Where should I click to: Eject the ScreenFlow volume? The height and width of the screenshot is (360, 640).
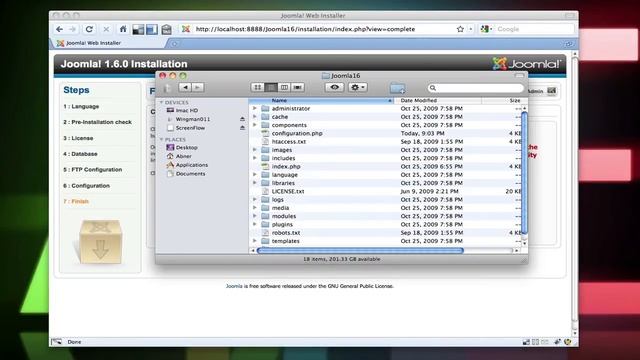(x=242, y=128)
